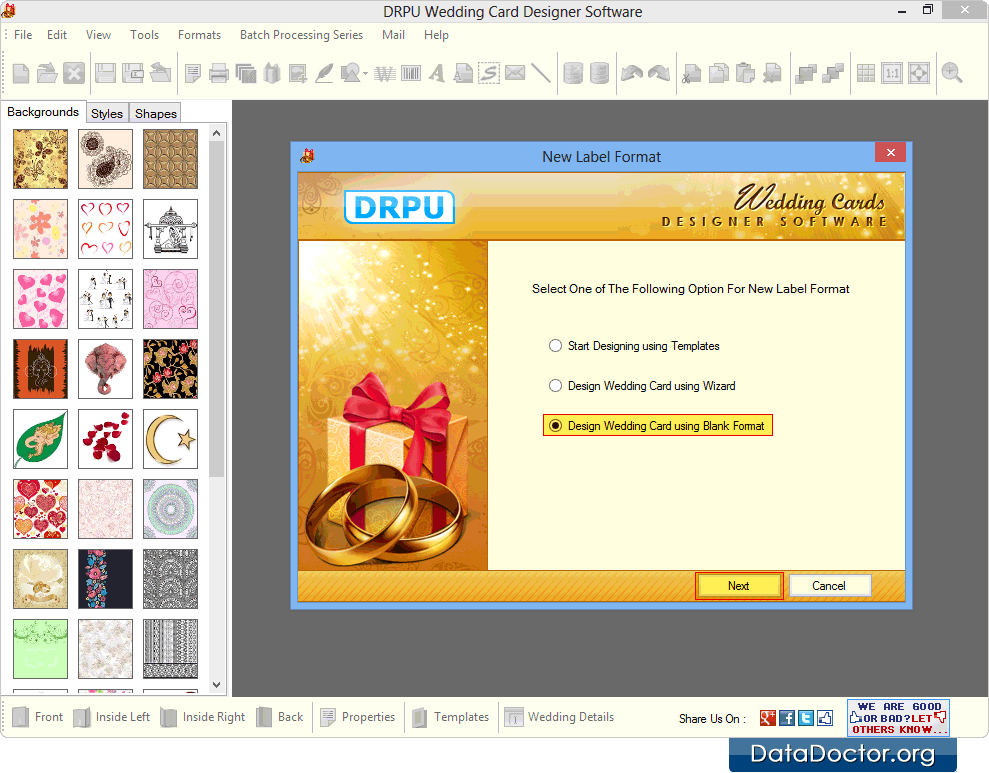The image size is (989, 773).
Task: Open the File menu
Action: [23, 35]
